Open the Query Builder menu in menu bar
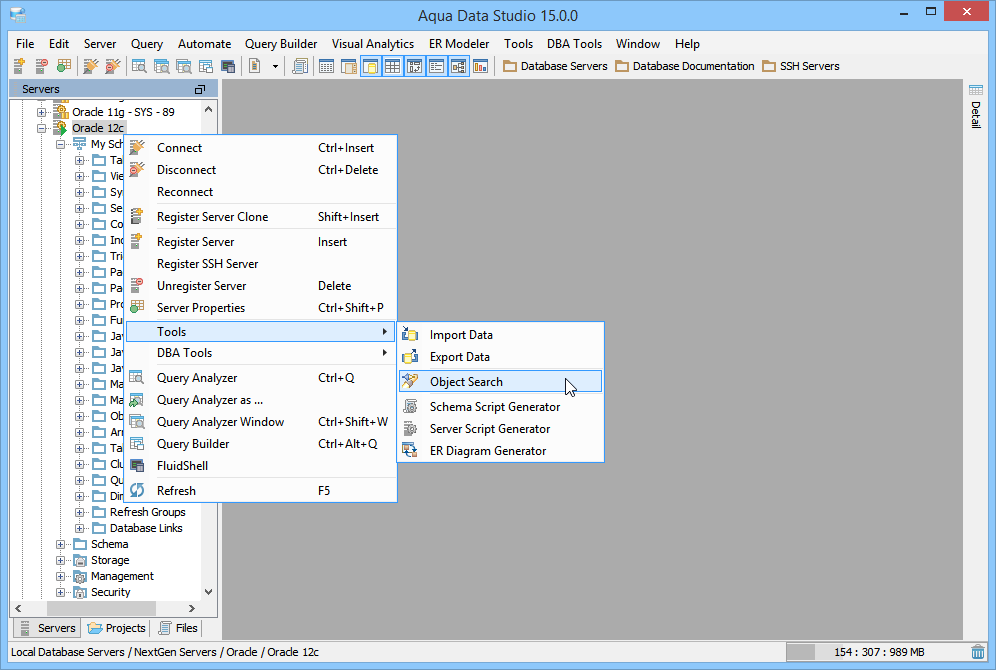Screen dimensions: 996x670 click(281, 44)
